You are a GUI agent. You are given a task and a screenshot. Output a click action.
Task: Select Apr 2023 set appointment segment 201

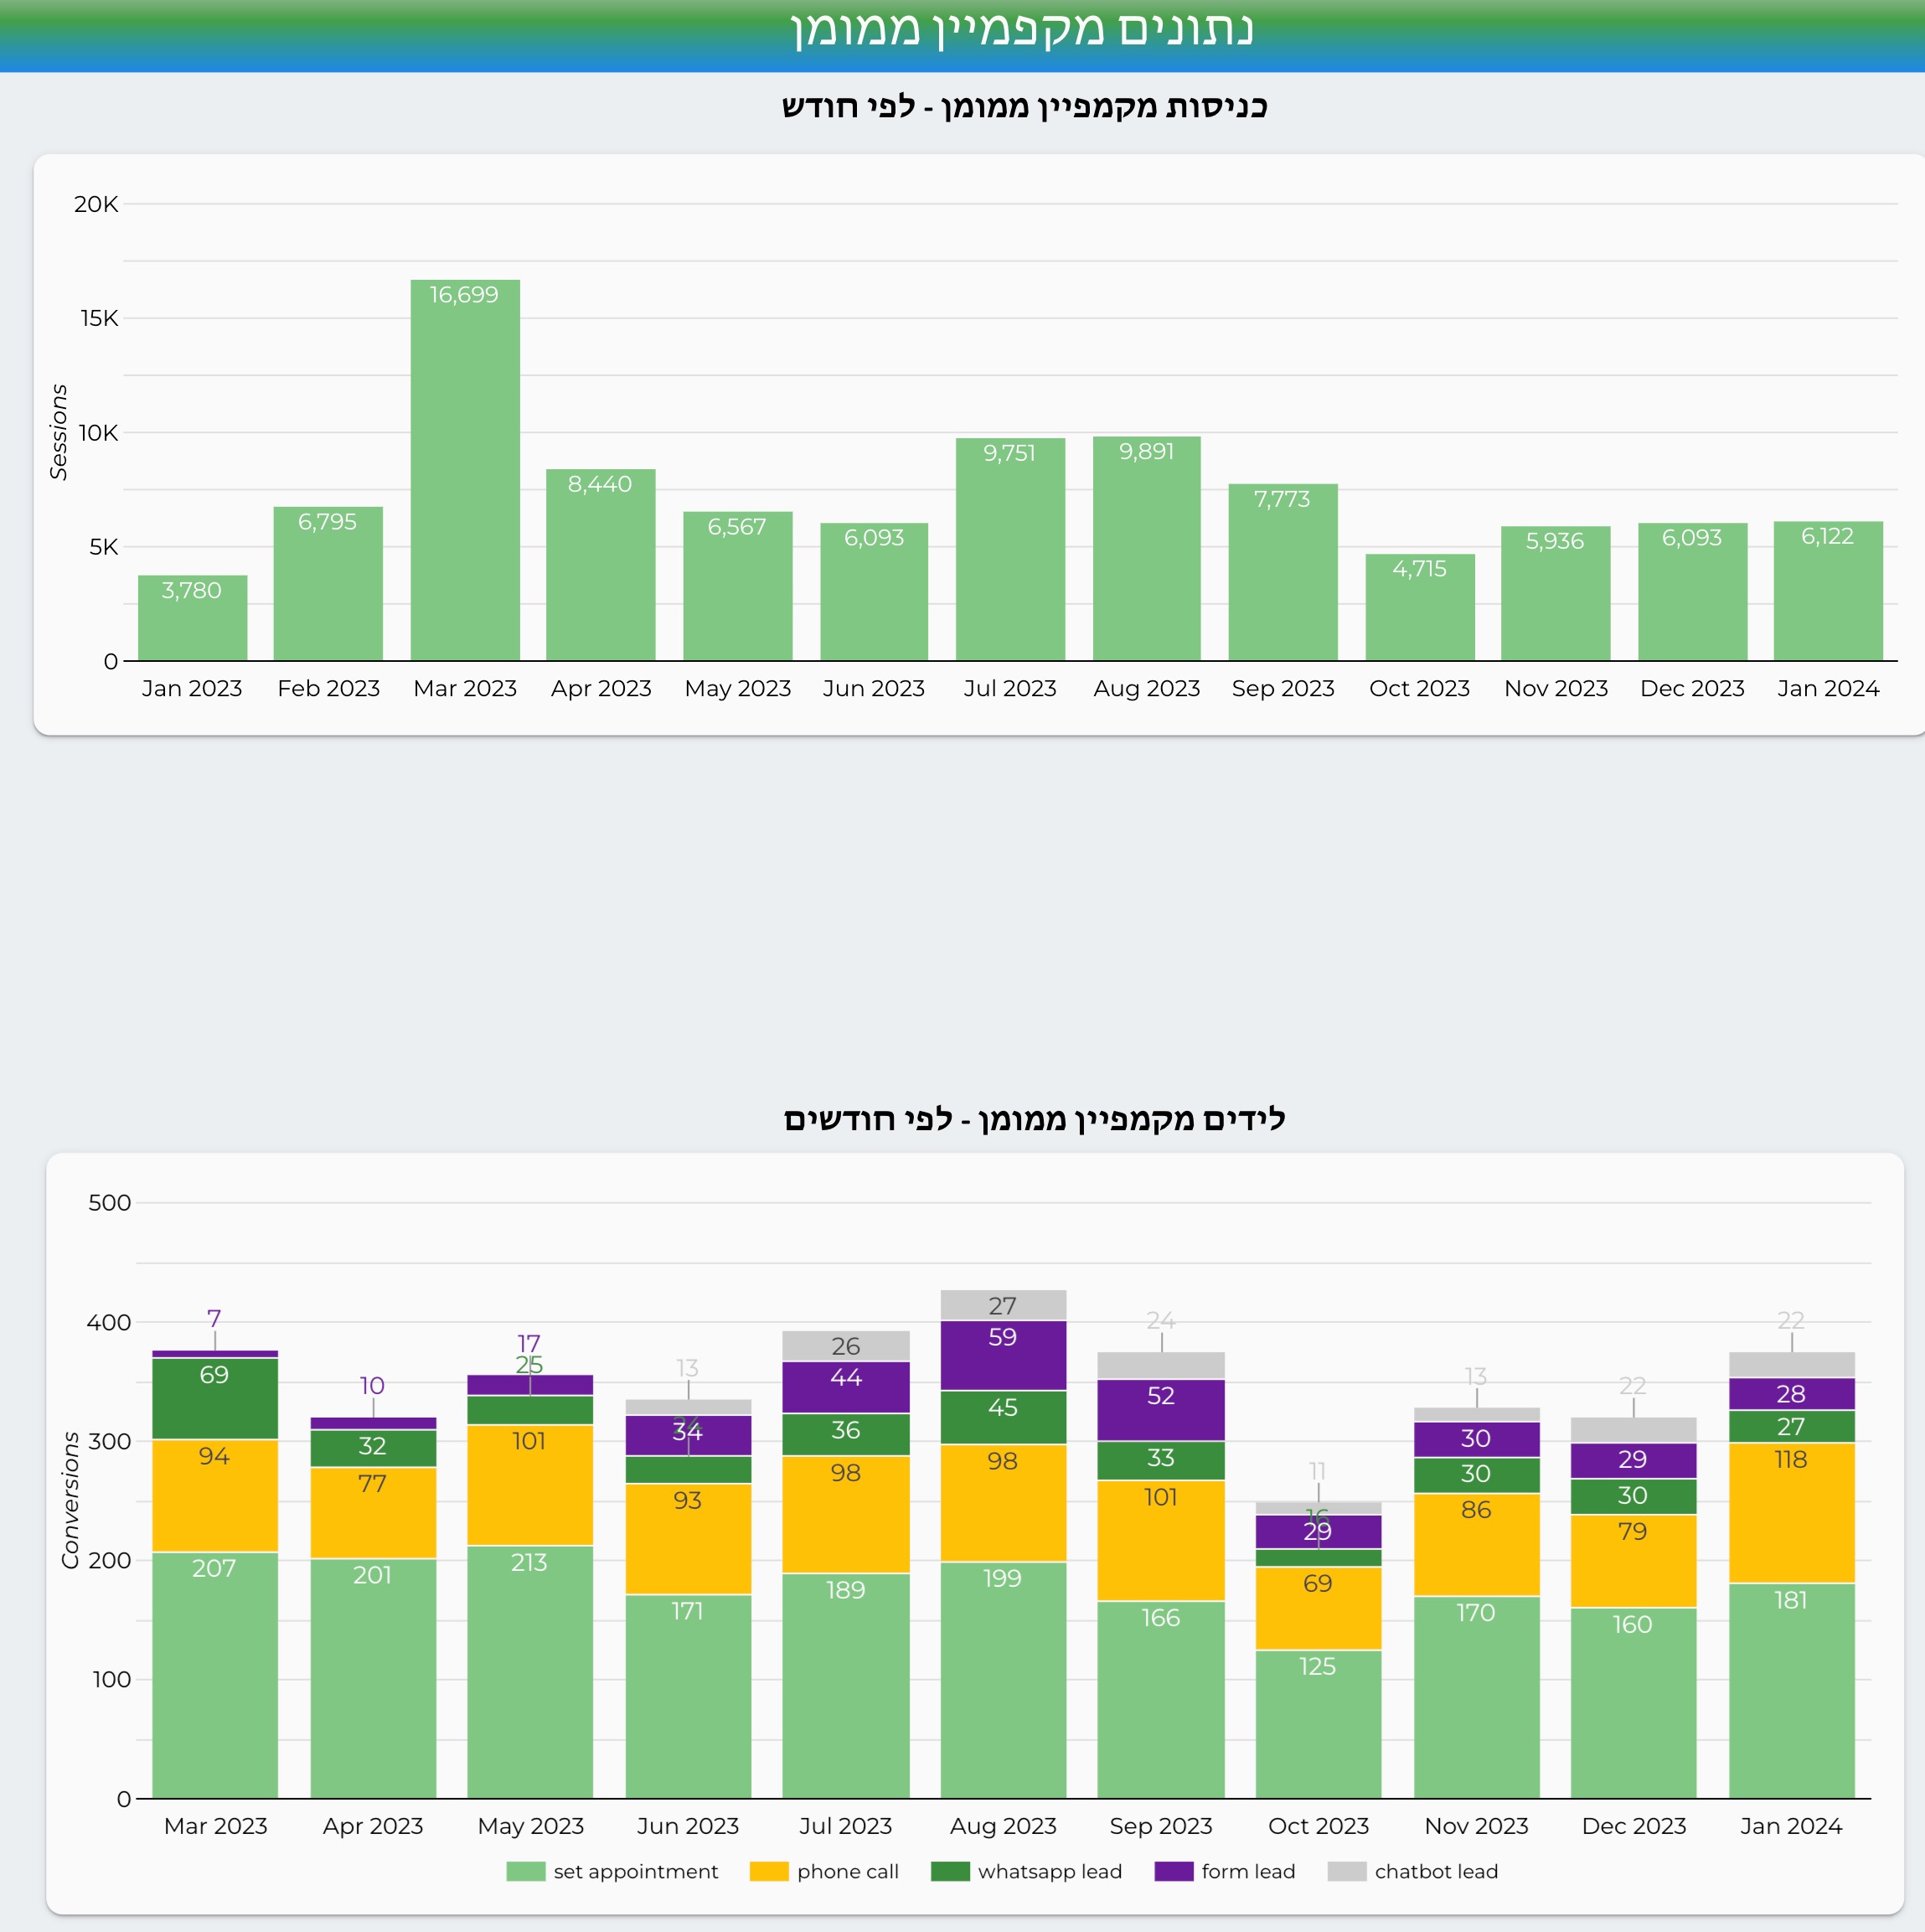click(373, 1678)
